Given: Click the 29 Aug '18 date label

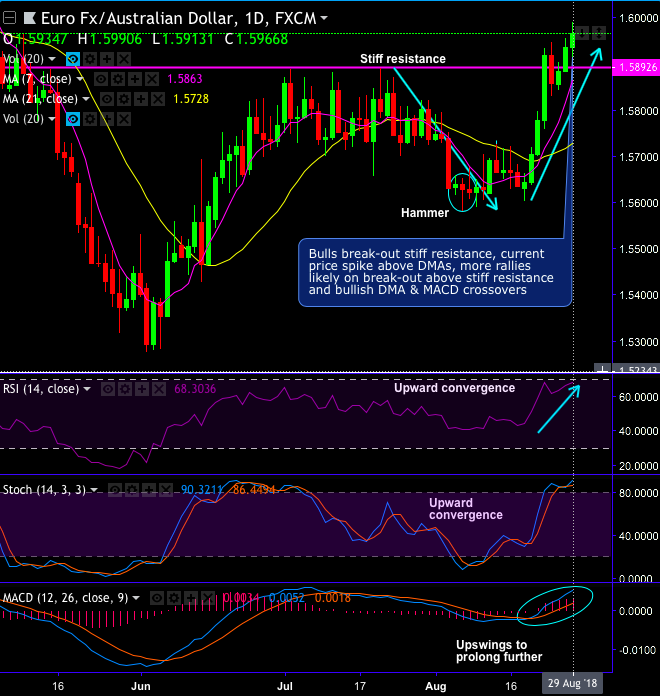Looking at the screenshot, I should 573,683.
